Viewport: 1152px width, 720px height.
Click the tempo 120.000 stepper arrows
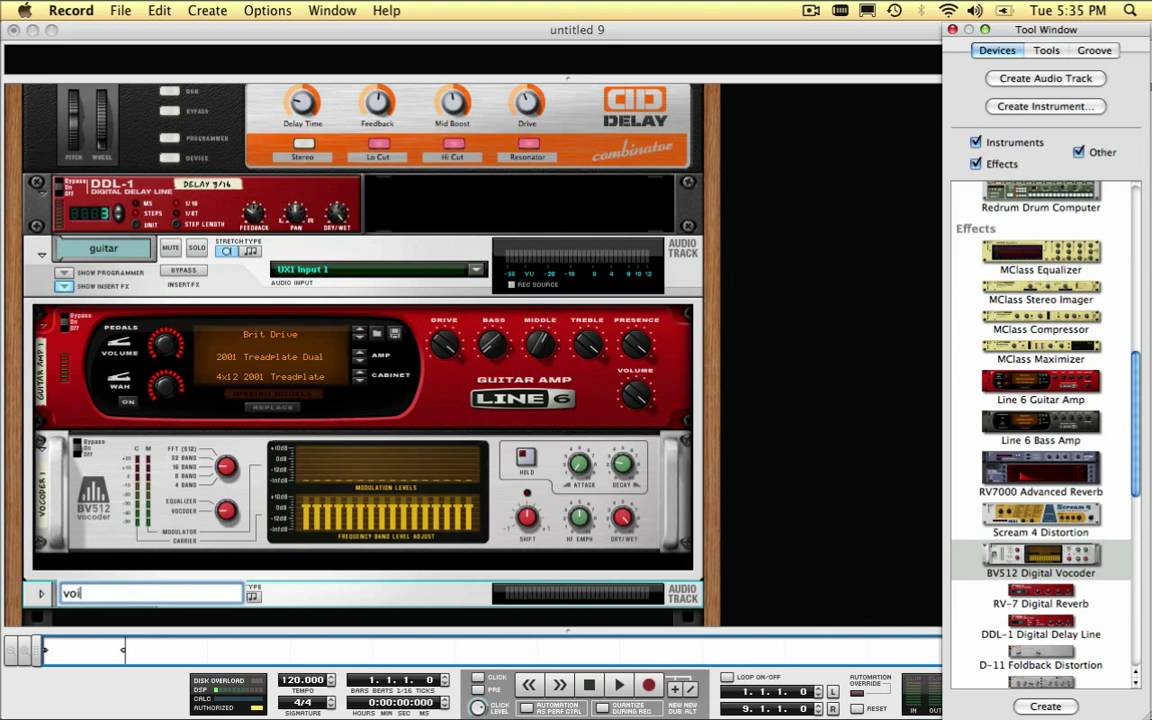tap(331, 680)
